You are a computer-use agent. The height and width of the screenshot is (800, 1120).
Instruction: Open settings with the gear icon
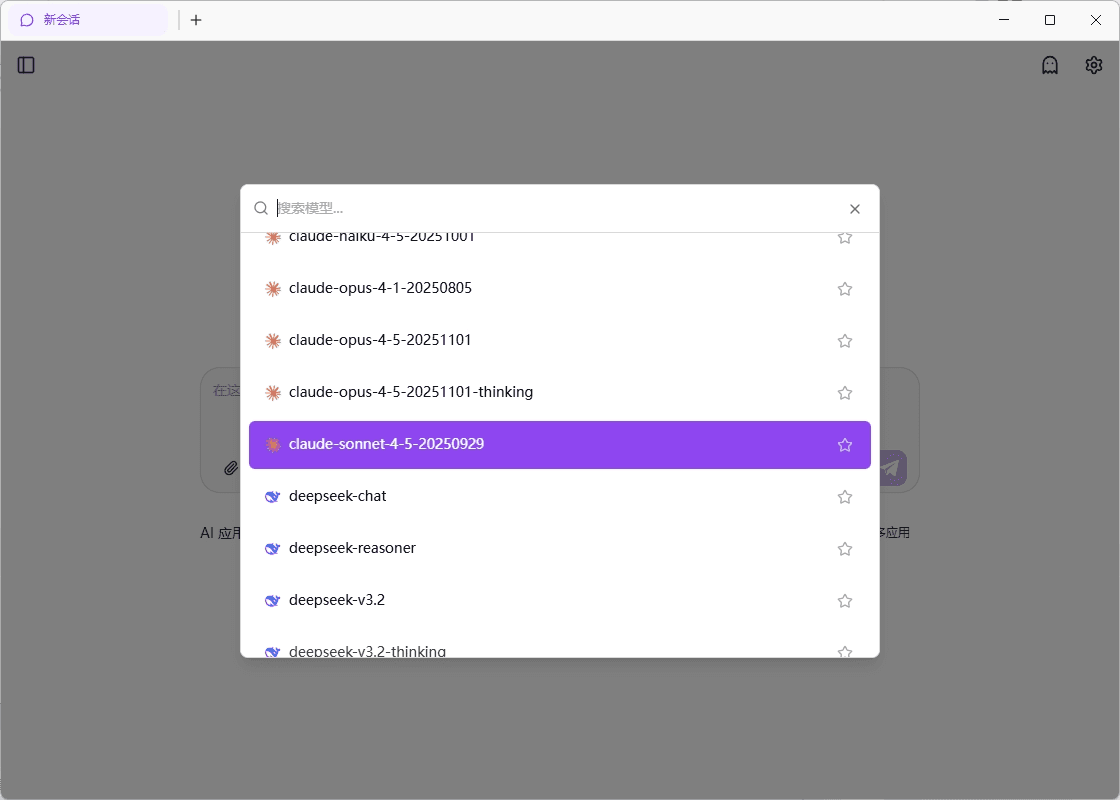tap(1094, 65)
